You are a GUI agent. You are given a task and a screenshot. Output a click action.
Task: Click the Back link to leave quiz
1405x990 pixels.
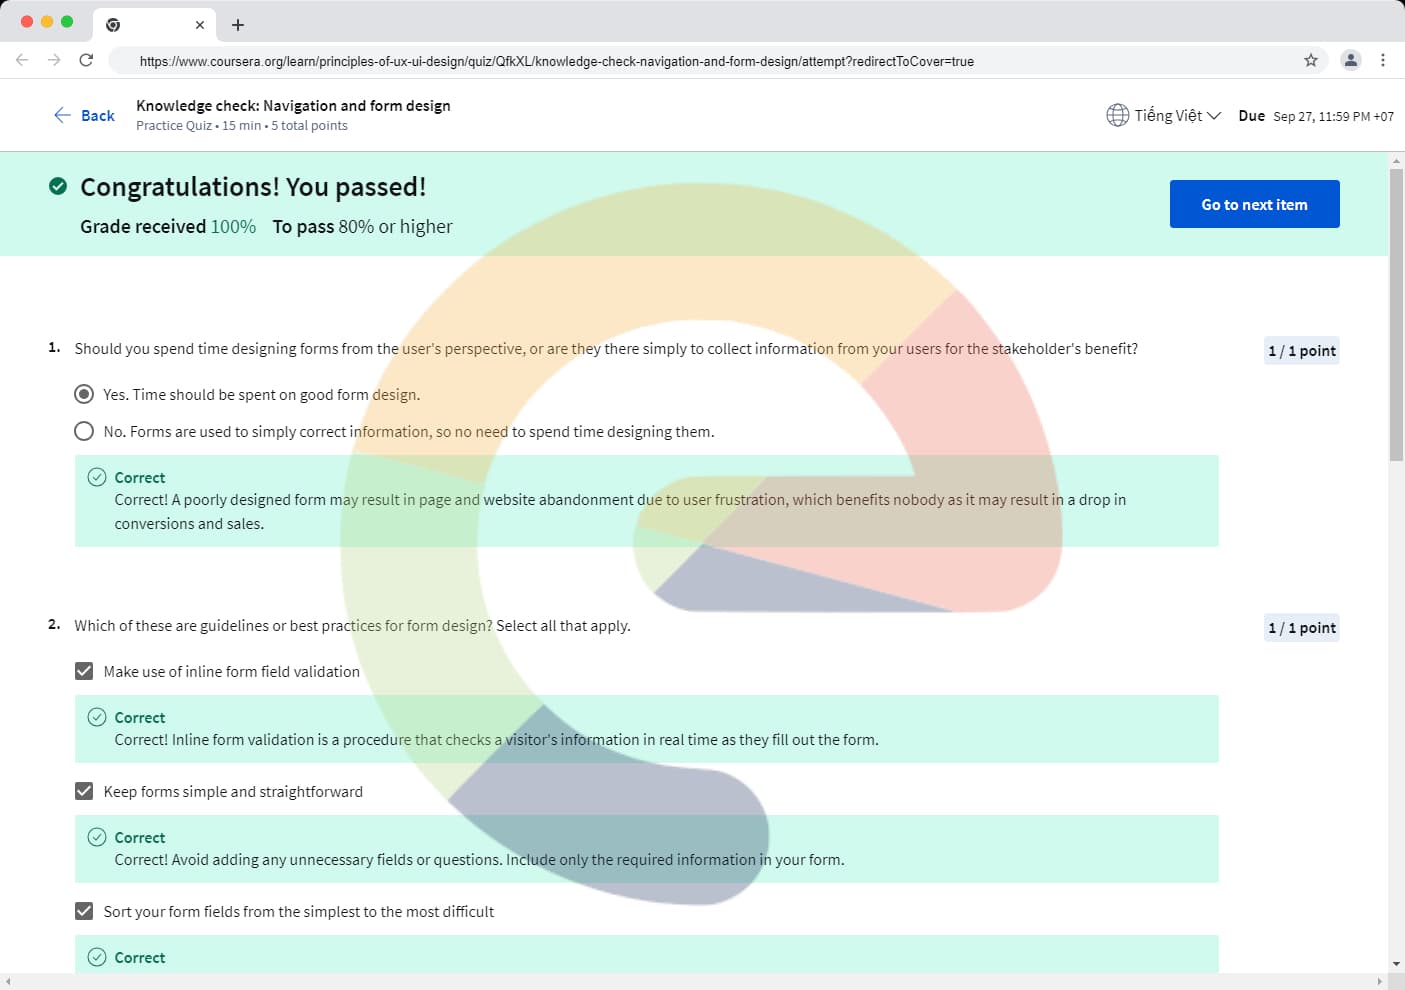click(85, 115)
